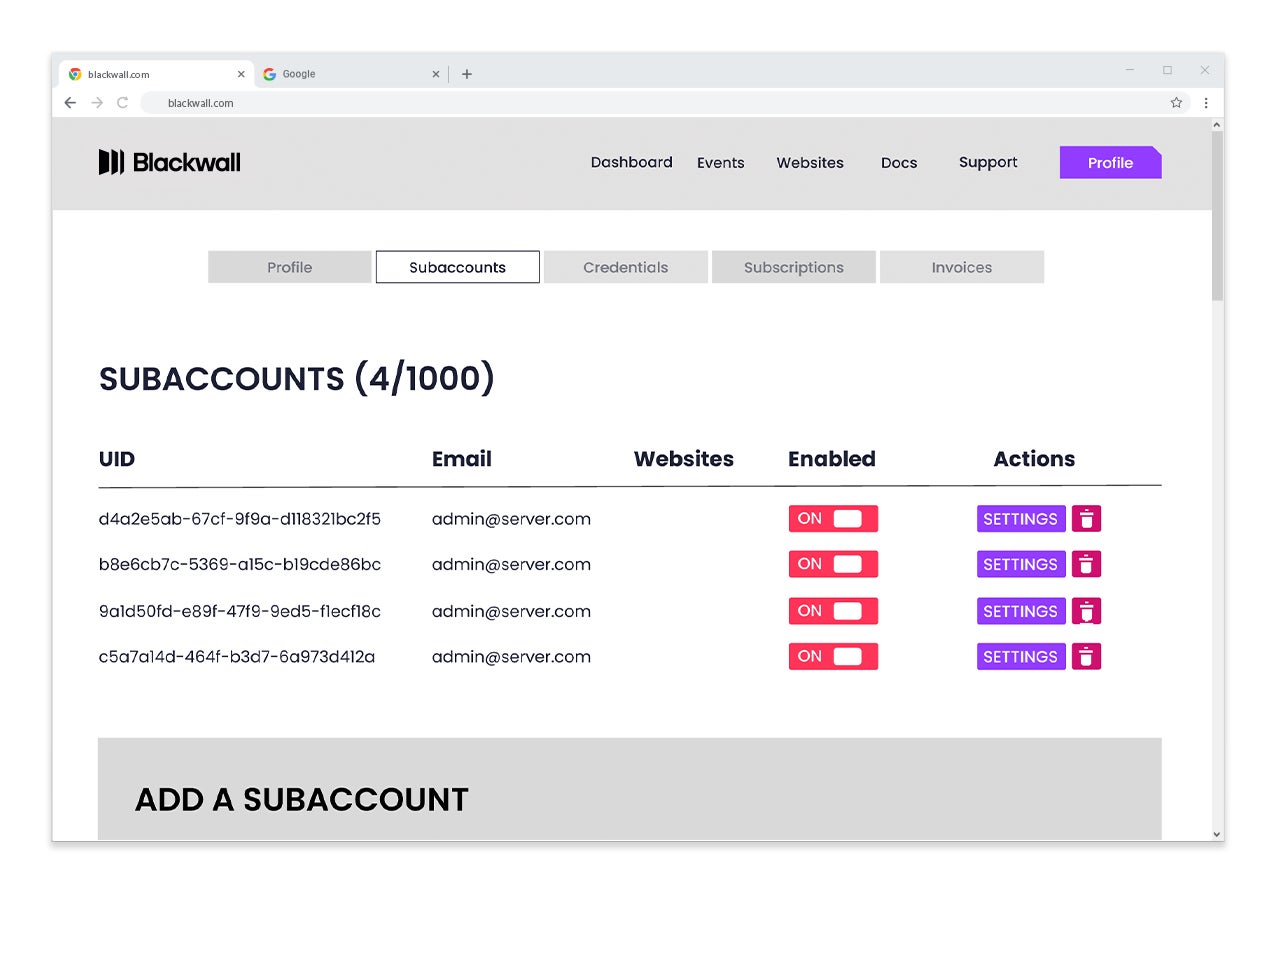Delete subaccount d4a2e5ab with trash icon
Screen dimensions: 1280x960
click(1086, 519)
